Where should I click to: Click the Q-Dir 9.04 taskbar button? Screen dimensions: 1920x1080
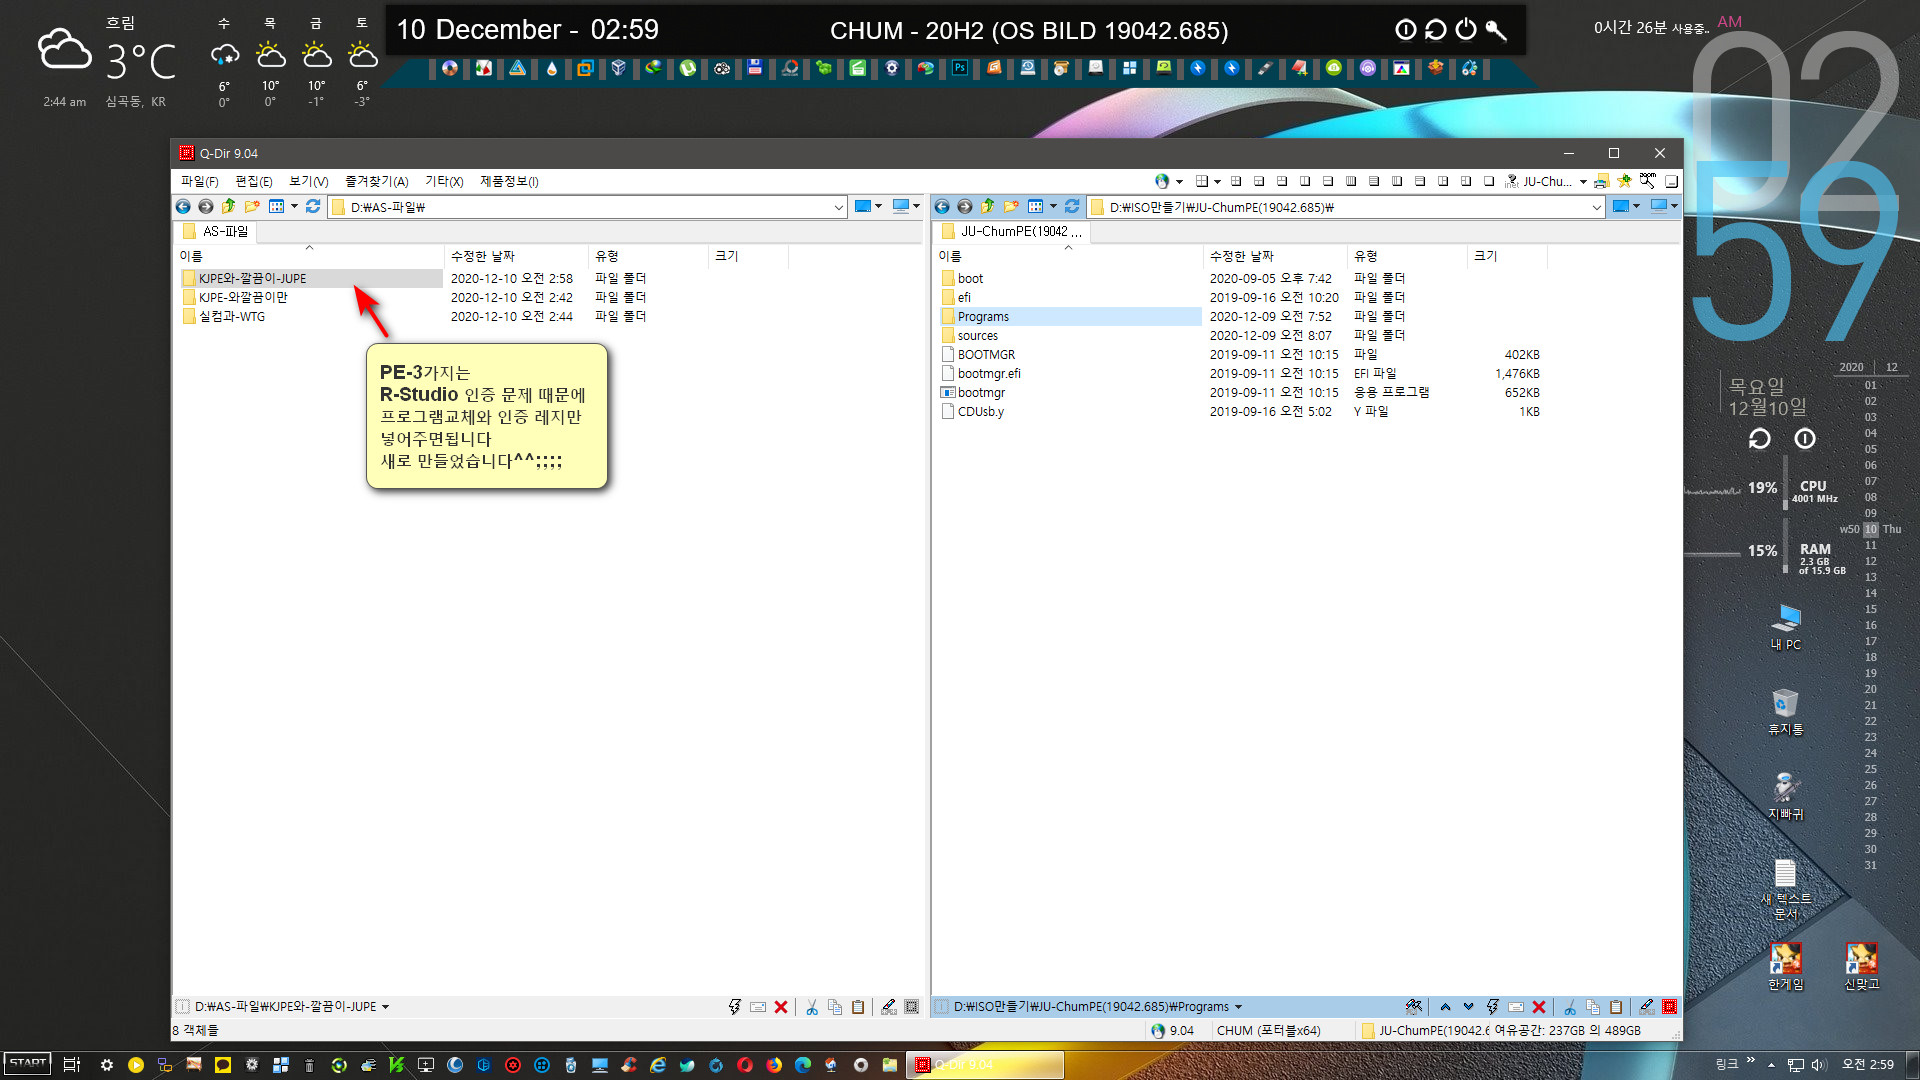[985, 1065]
